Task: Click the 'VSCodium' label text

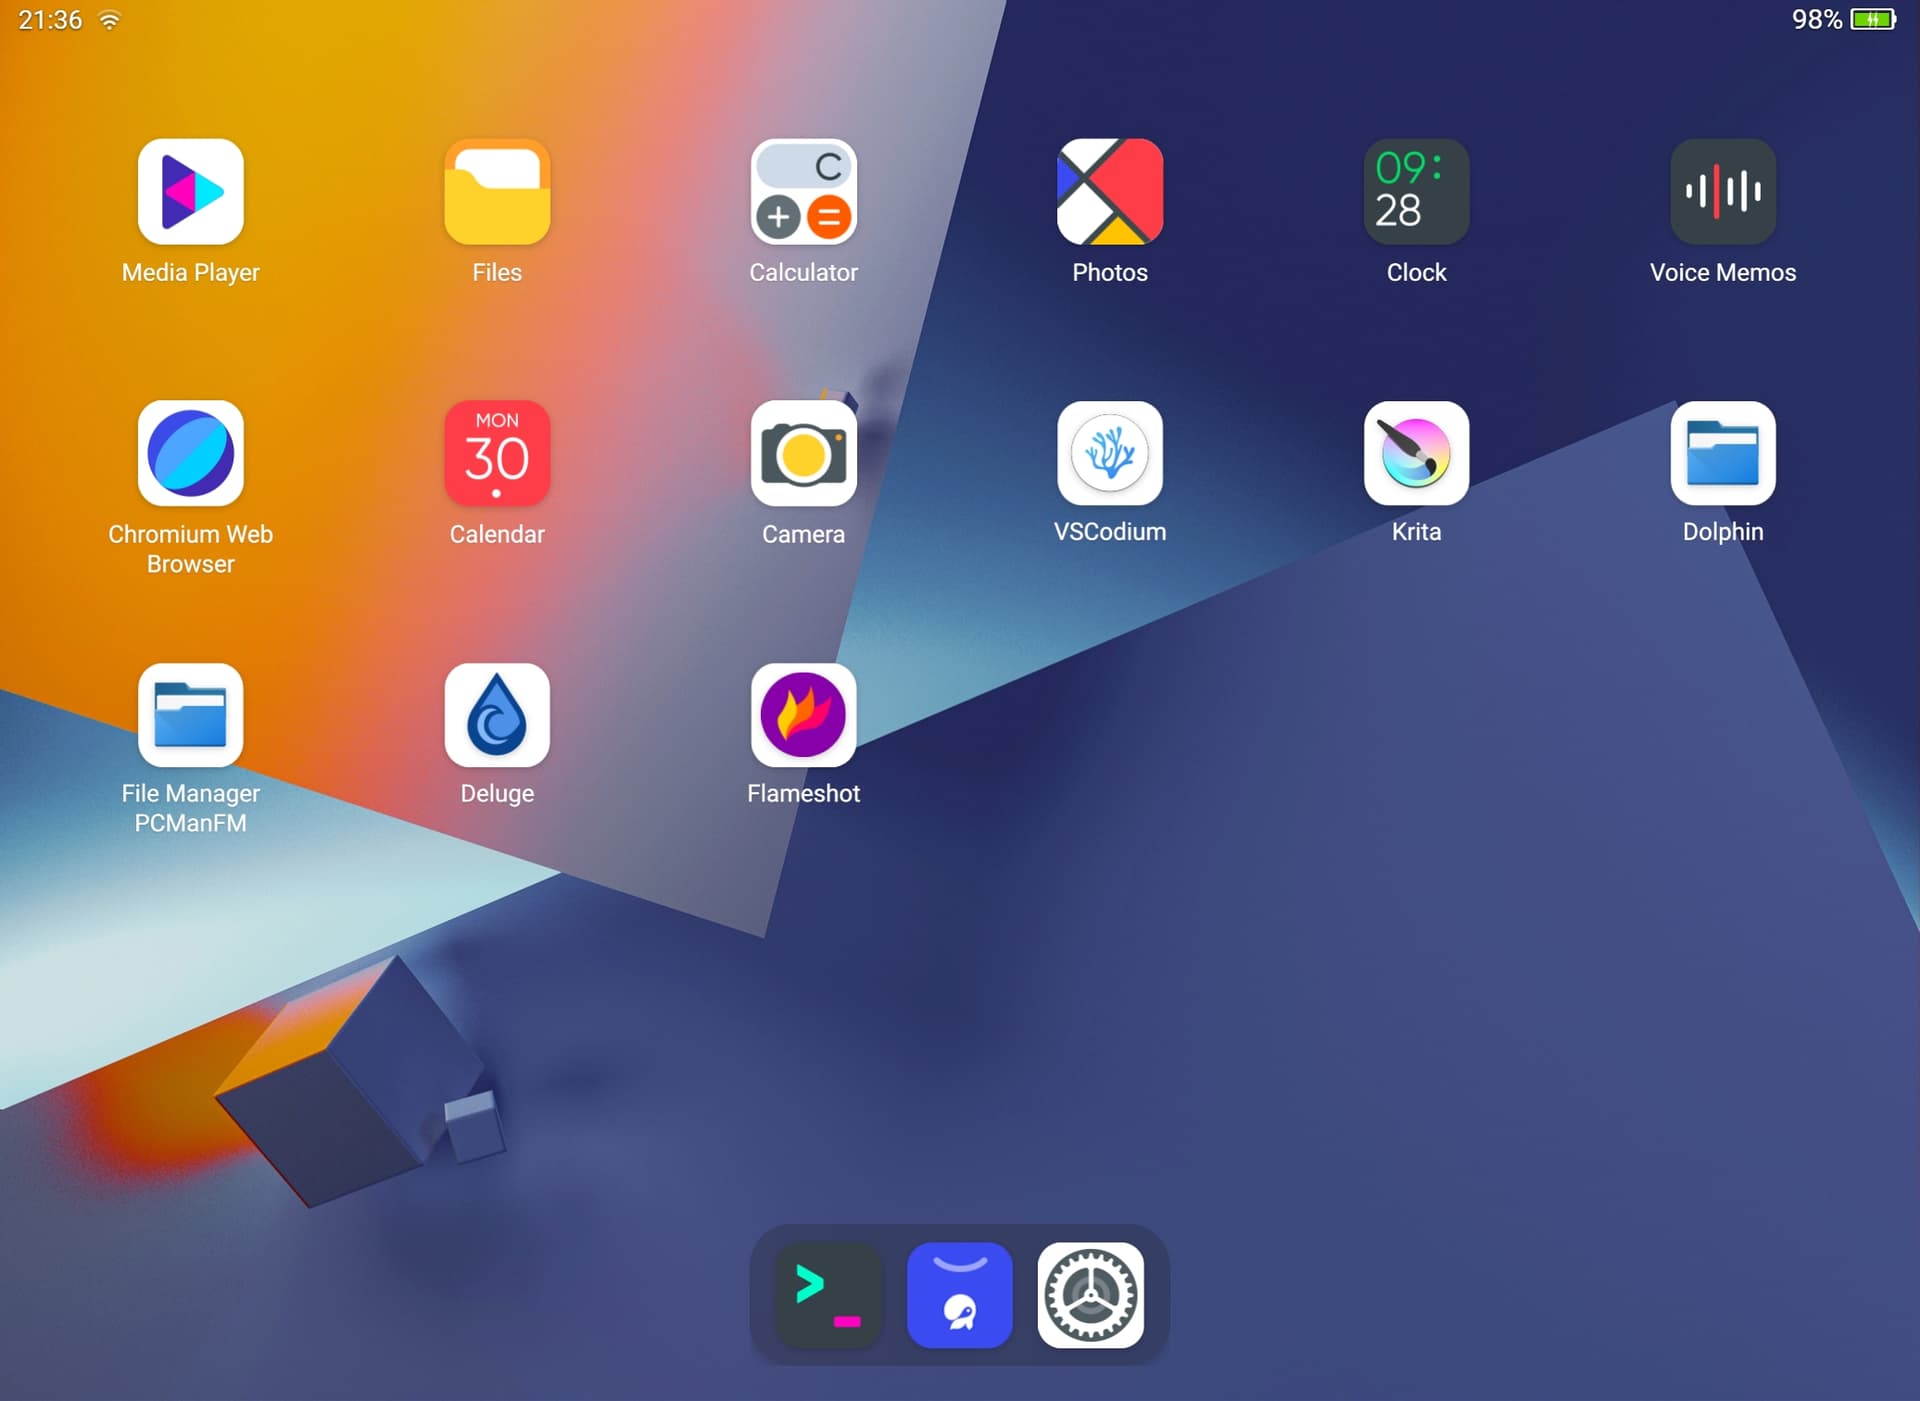Action: (1110, 531)
